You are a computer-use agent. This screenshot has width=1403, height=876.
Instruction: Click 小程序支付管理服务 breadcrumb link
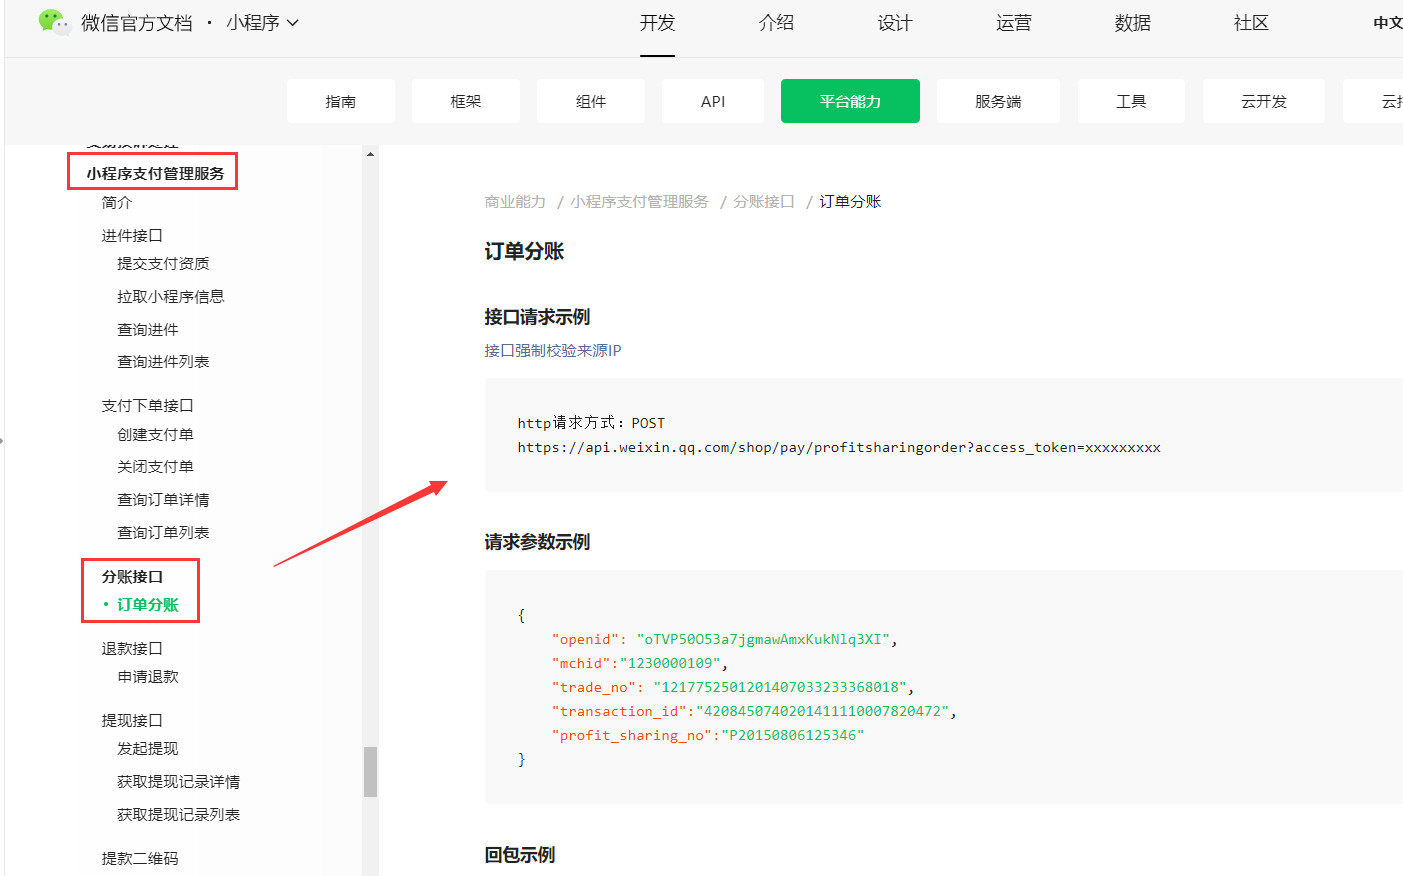click(639, 201)
